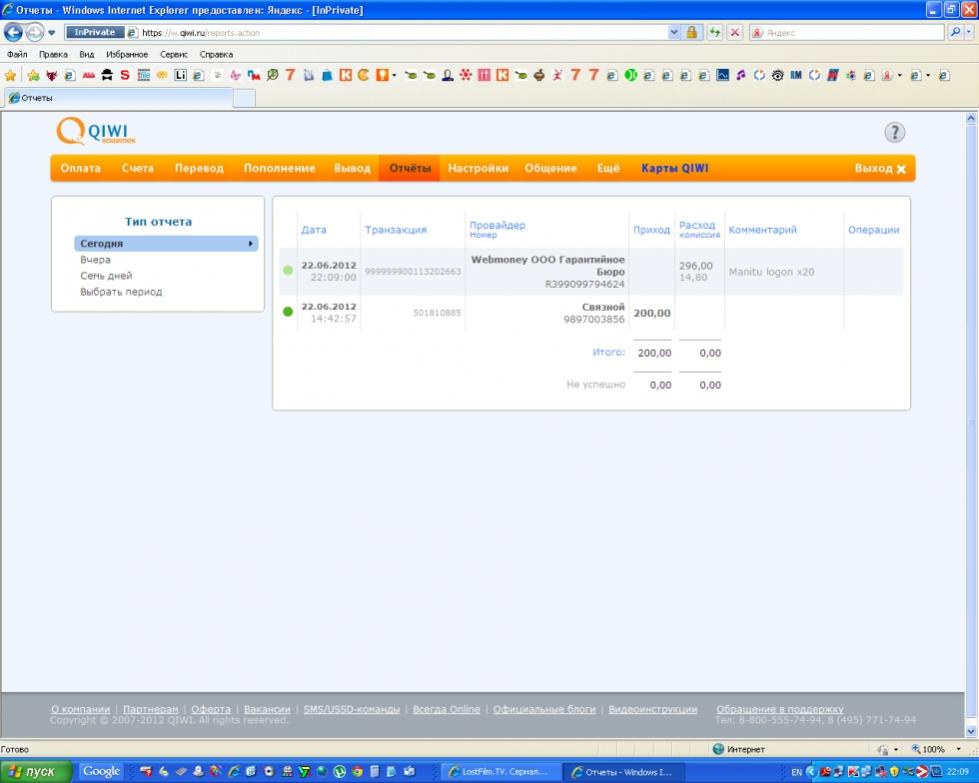Screen dimensions: 979x783
Task: Open the zoom level 100% dropdown
Action: 957,749
